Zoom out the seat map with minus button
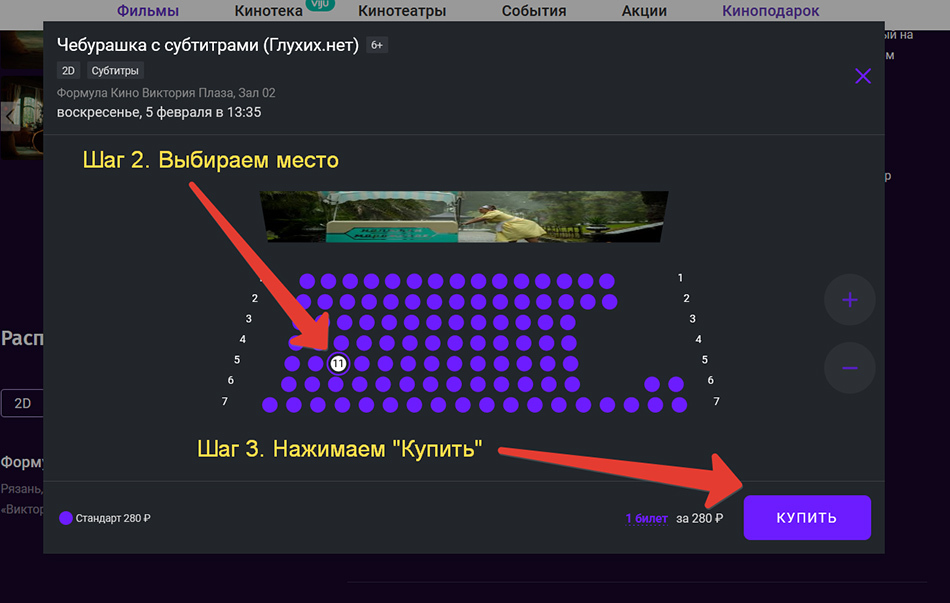This screenshot has height=603, width=950. (849, 368)
